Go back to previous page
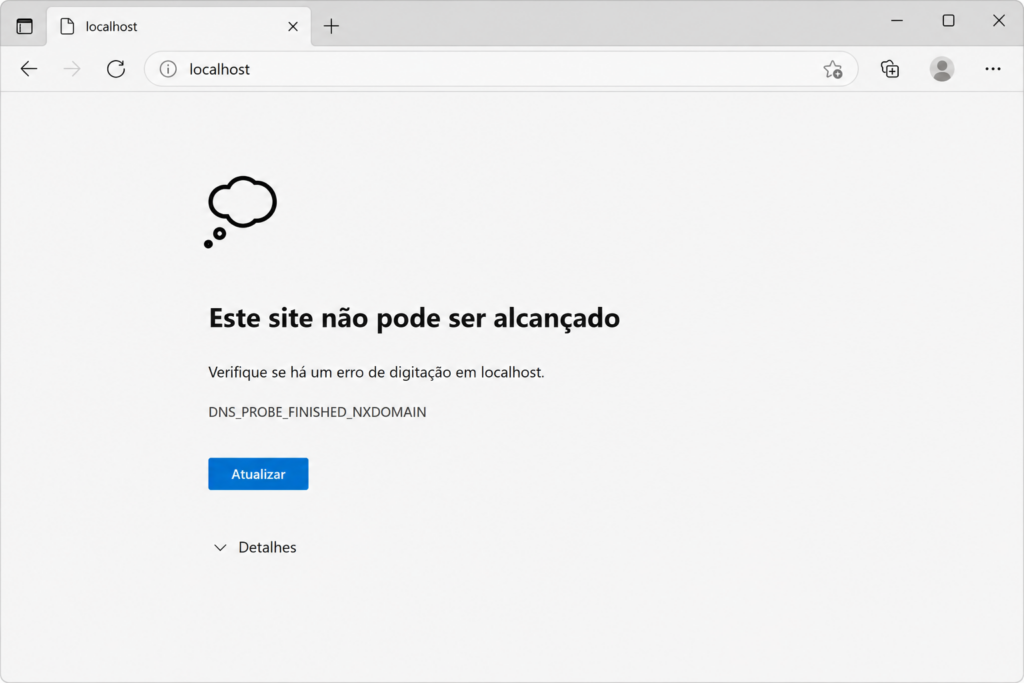This screenshot has height=683, width=1024. coord(29,69)
